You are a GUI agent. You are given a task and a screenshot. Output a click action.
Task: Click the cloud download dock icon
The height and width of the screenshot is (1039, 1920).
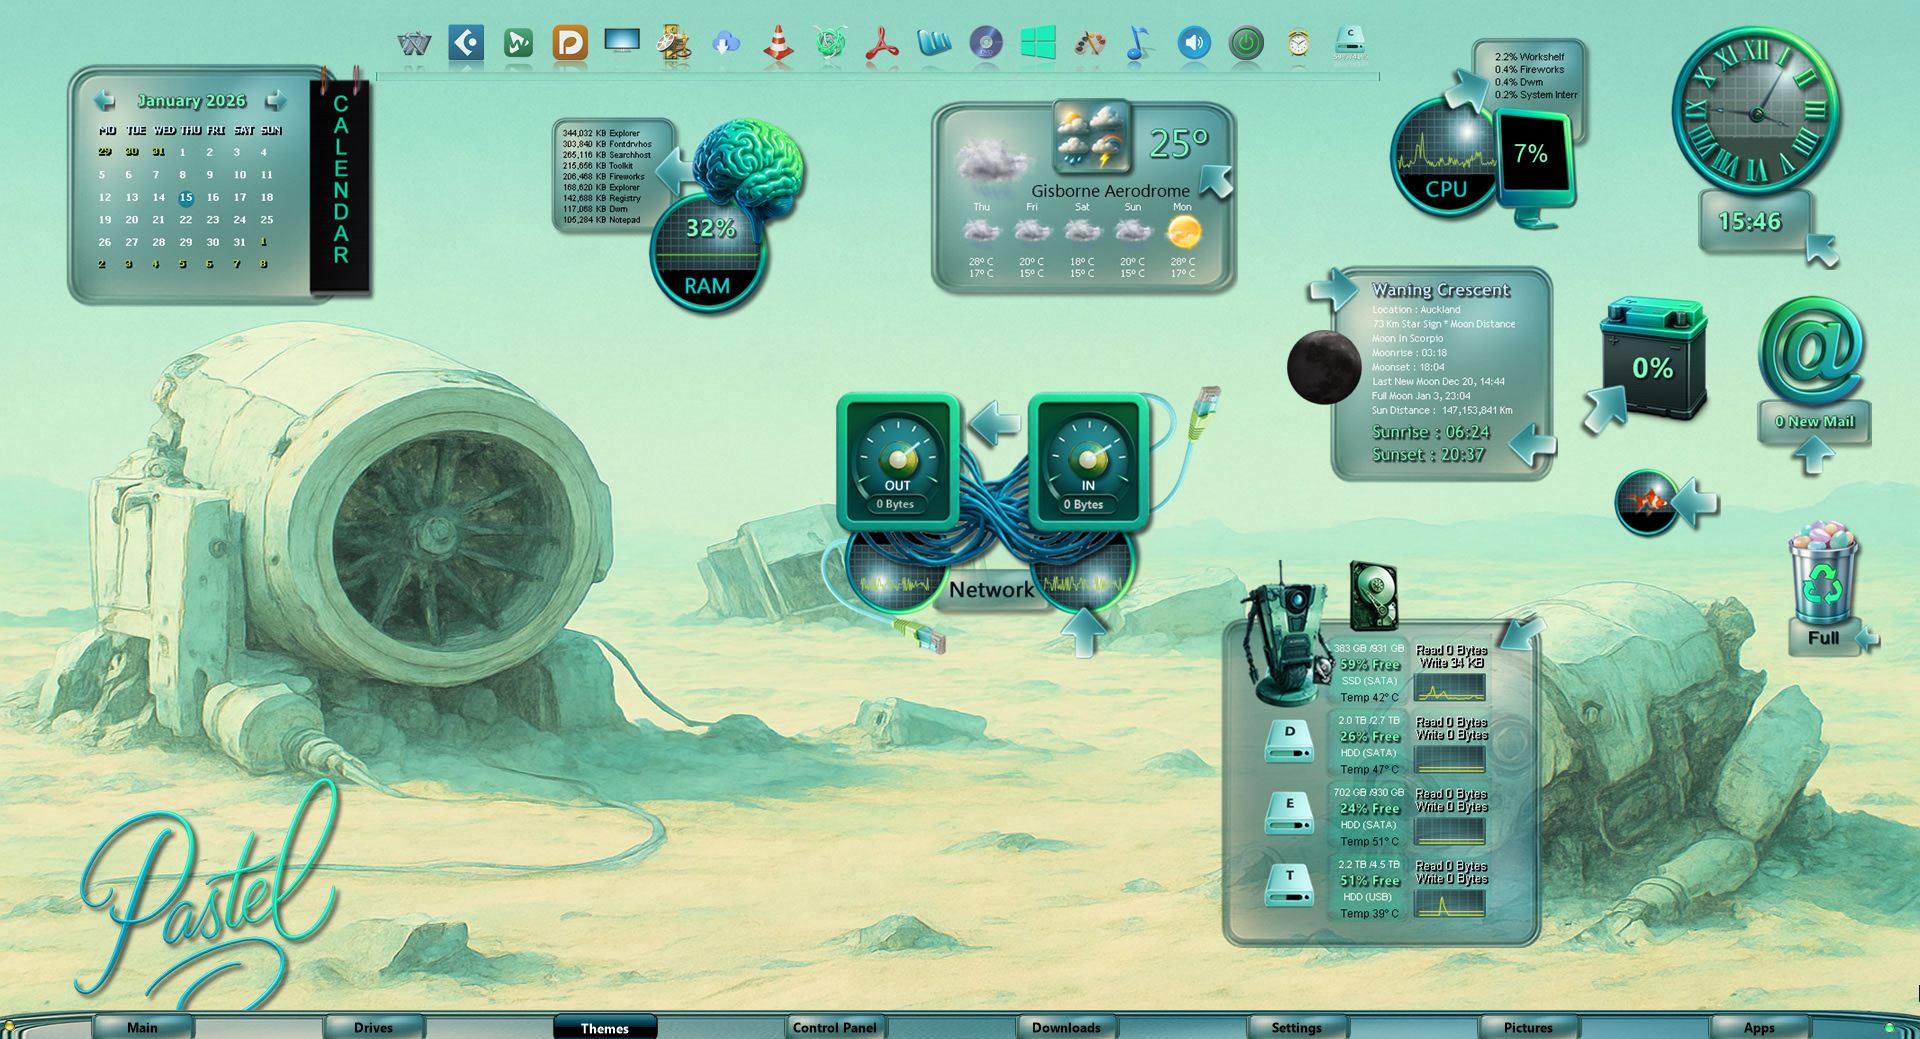coord(726,44)
